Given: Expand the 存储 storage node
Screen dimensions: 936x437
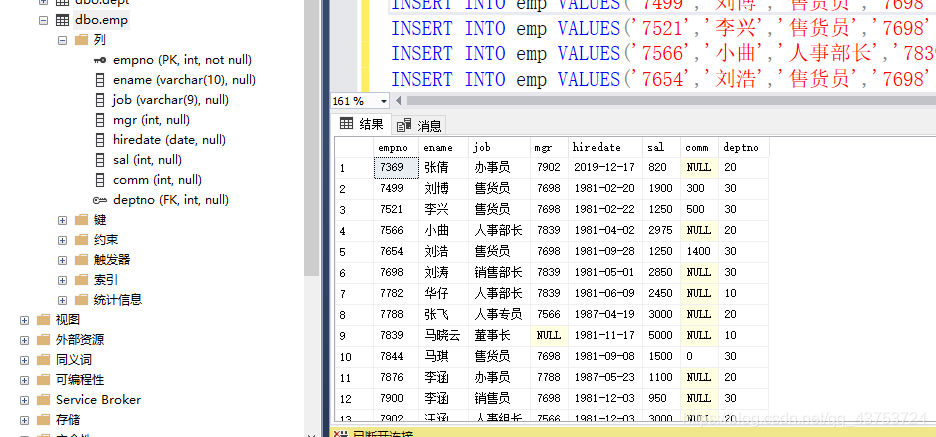Looking at the screenshot, I should (x=24, y=420).
